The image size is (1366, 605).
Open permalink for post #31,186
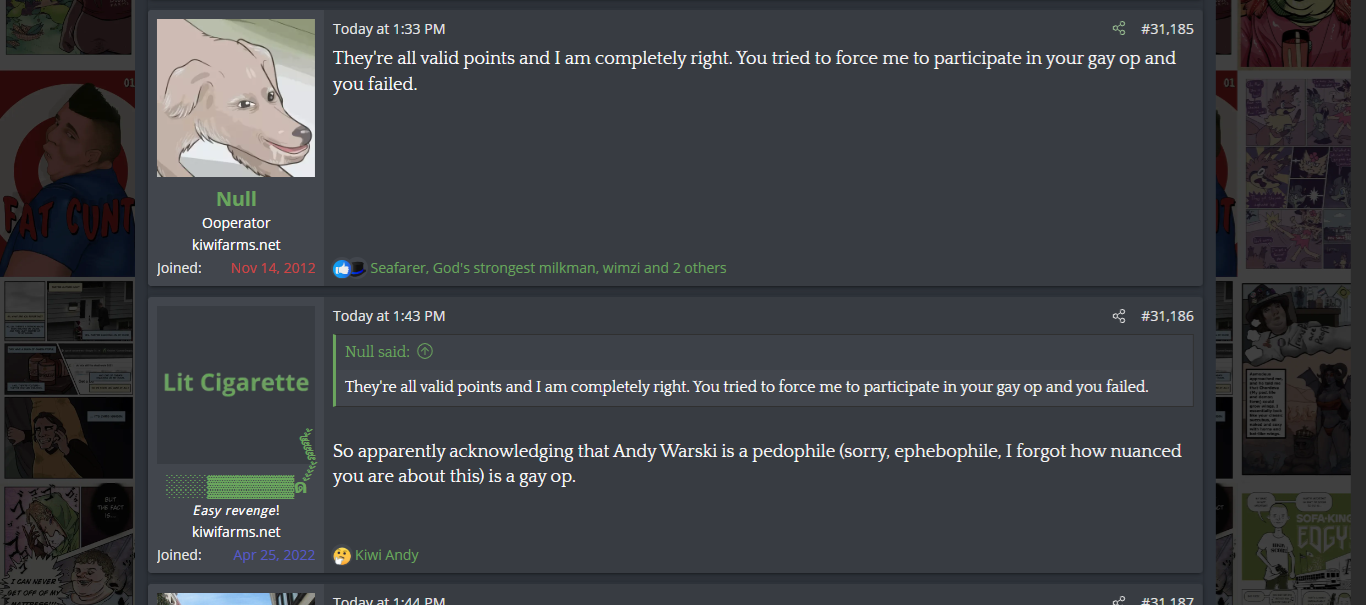point(1167,316)
